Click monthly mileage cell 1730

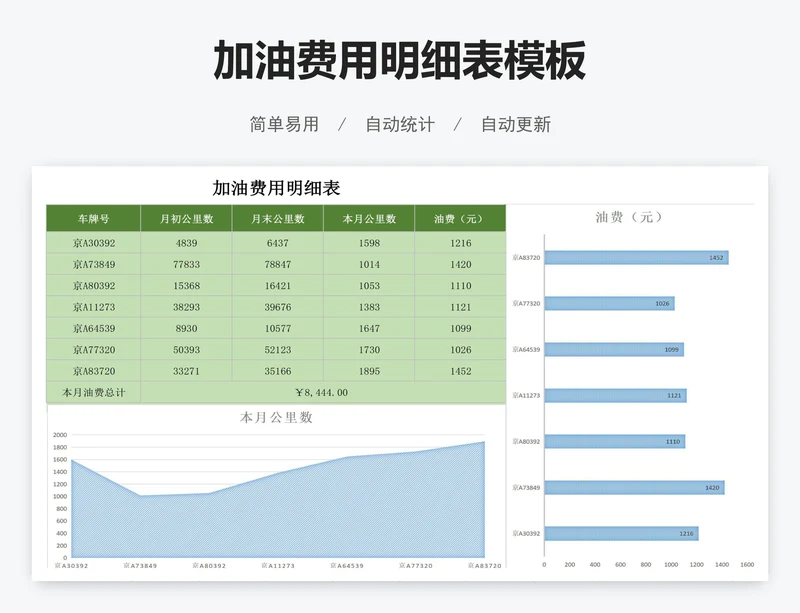(369, 350)
